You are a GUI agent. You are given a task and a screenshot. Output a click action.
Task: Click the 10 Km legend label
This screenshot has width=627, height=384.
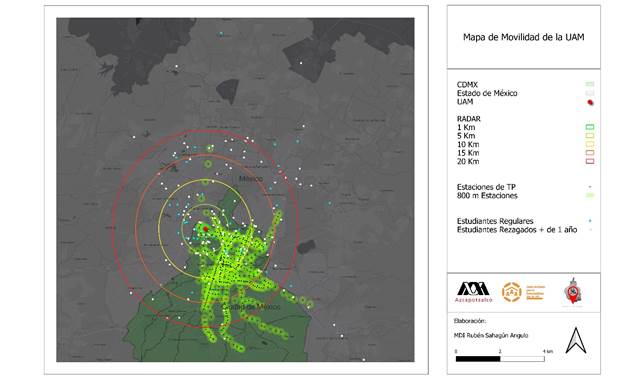(468, 144)
